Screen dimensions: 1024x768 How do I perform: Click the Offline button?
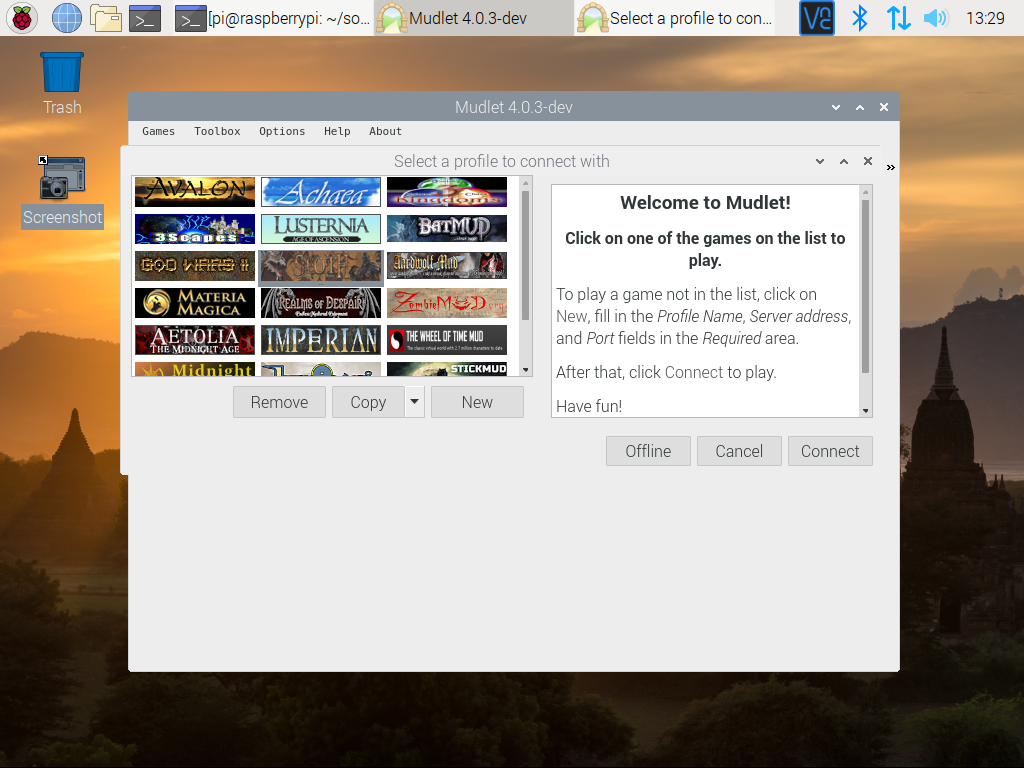coord(648,451)
